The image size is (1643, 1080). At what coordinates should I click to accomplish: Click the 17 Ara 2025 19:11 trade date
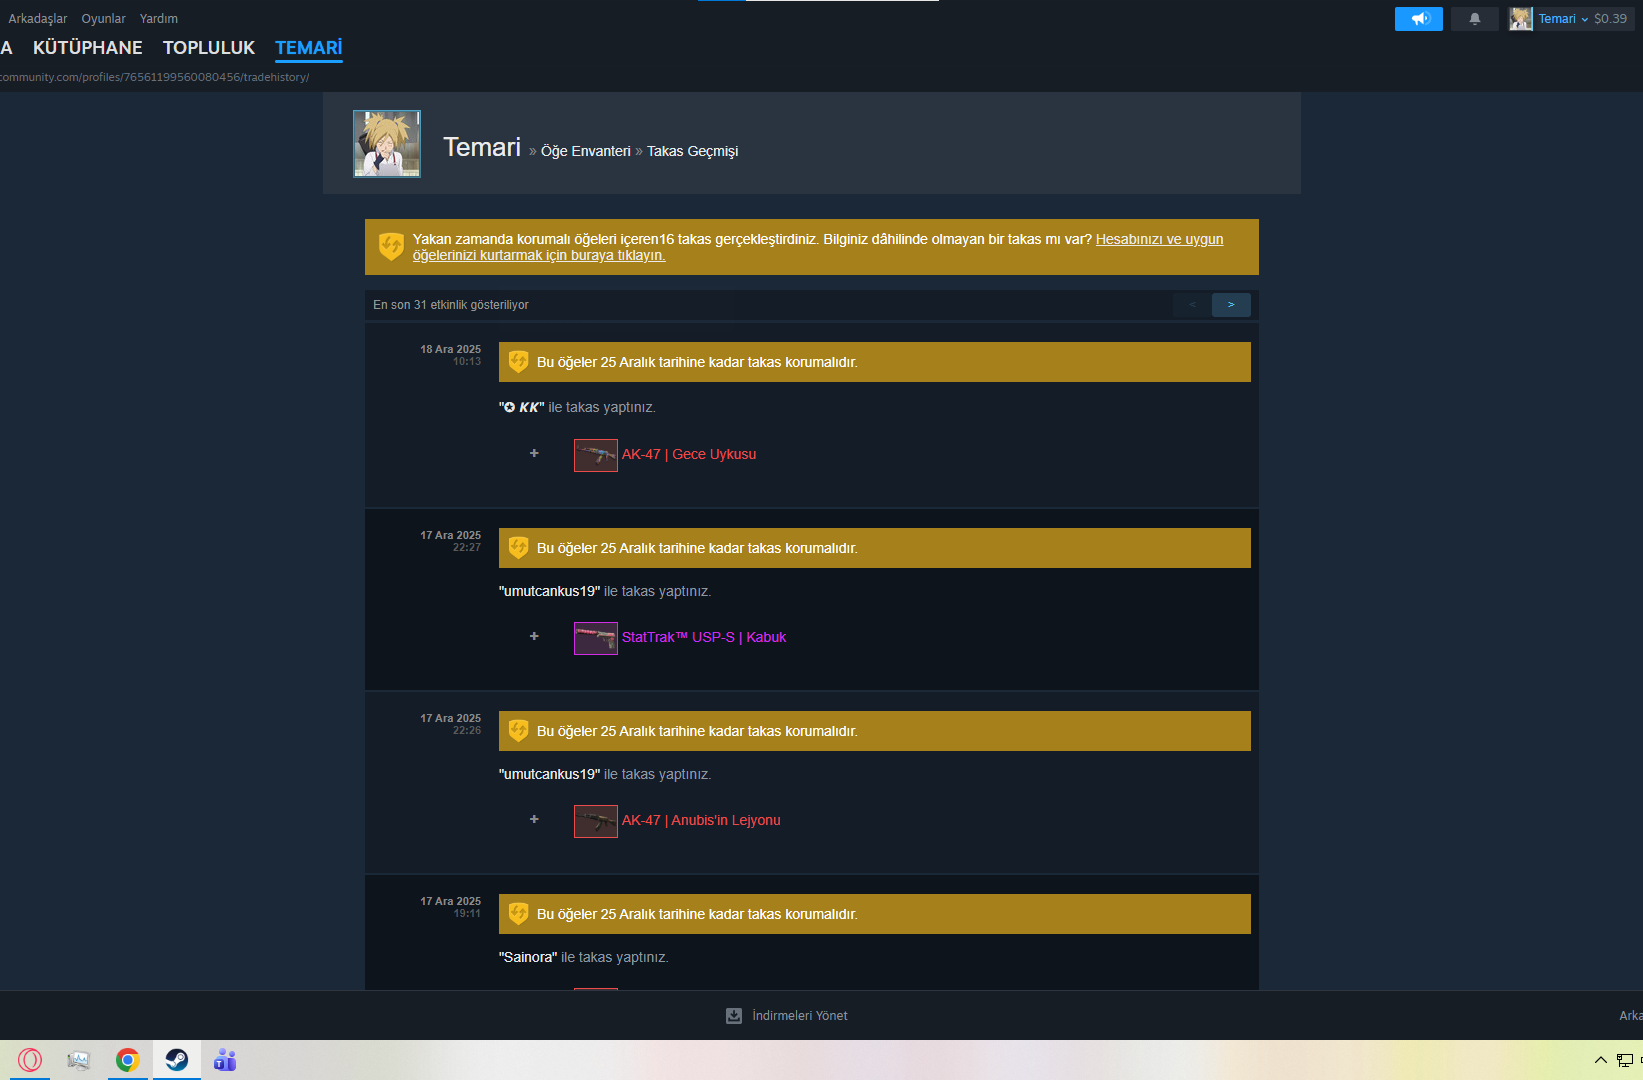pos(450,901)
